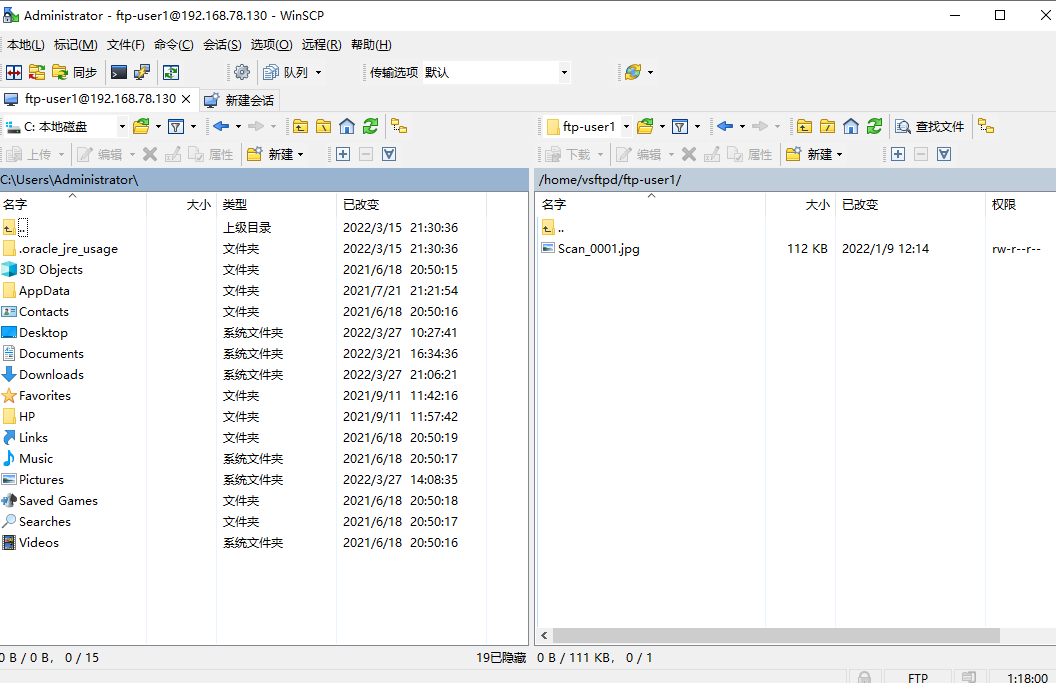
Task: Click the plus selection toggle in the right panel
Action: tap(899, 153)
